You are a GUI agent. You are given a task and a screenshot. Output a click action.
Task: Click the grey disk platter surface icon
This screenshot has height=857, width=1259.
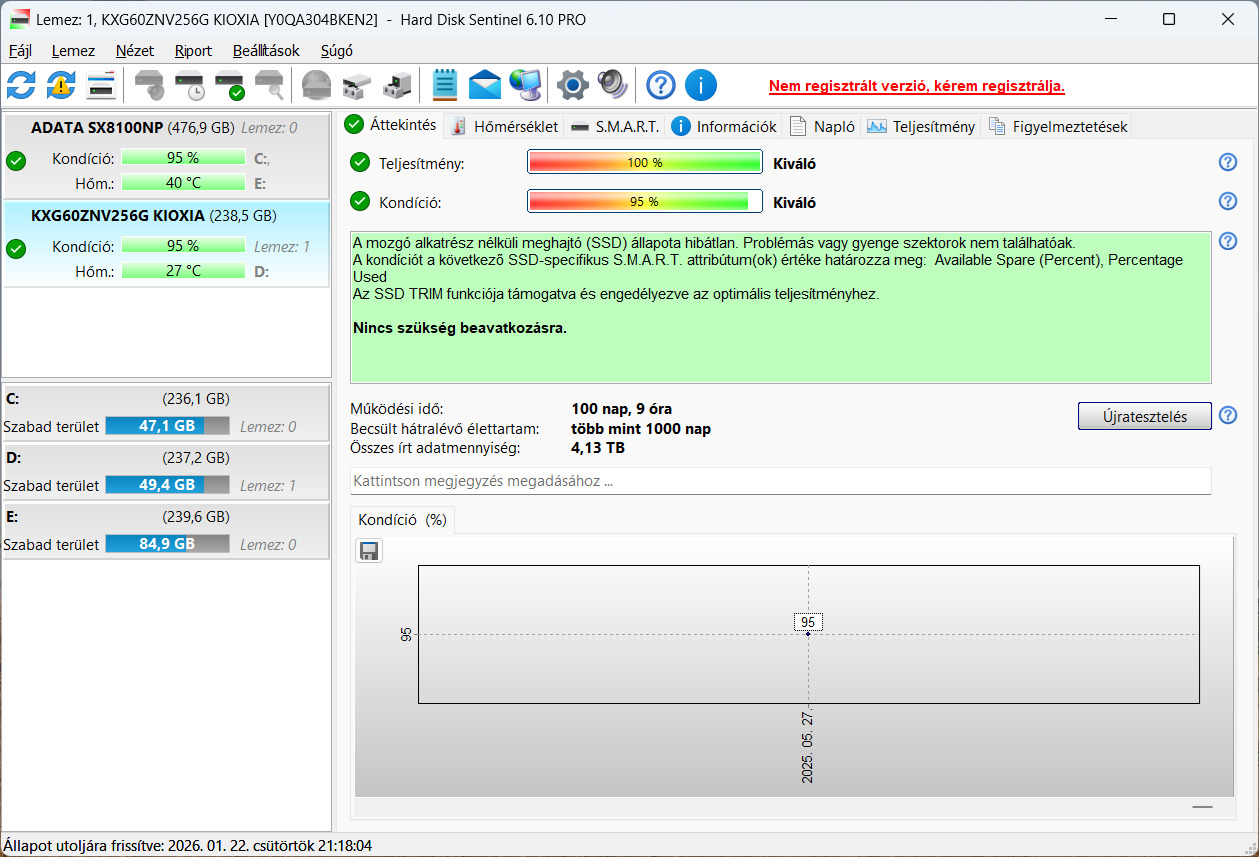point(316,85)
